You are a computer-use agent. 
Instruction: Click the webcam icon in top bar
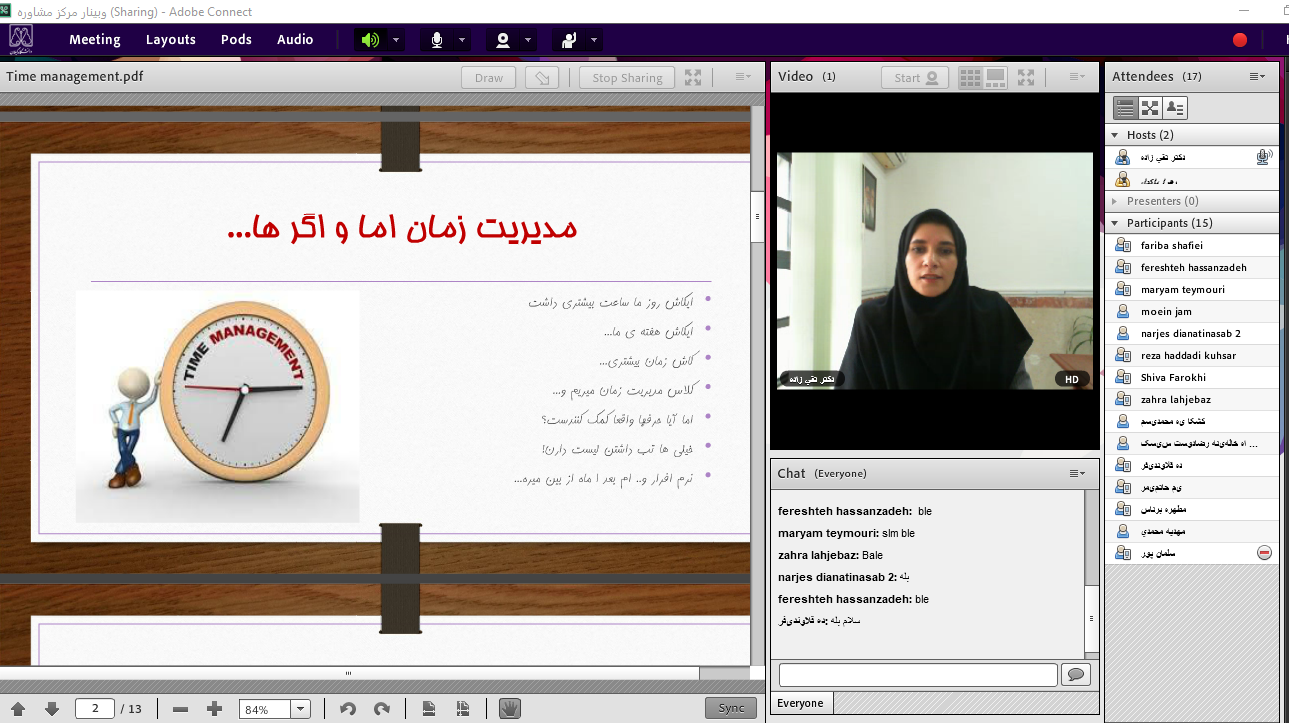[x=503, y=40]
